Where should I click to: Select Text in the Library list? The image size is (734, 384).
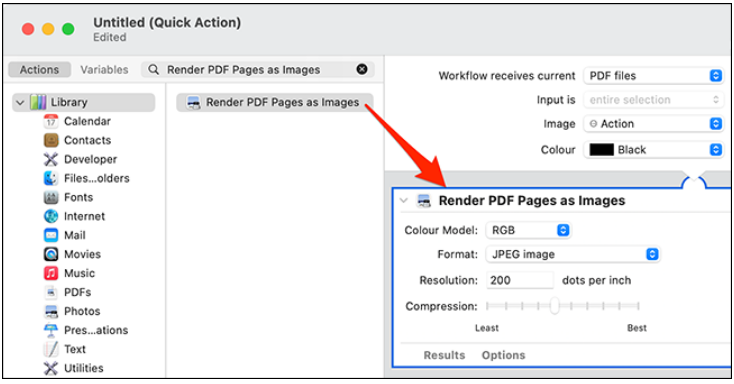(75, 349)
